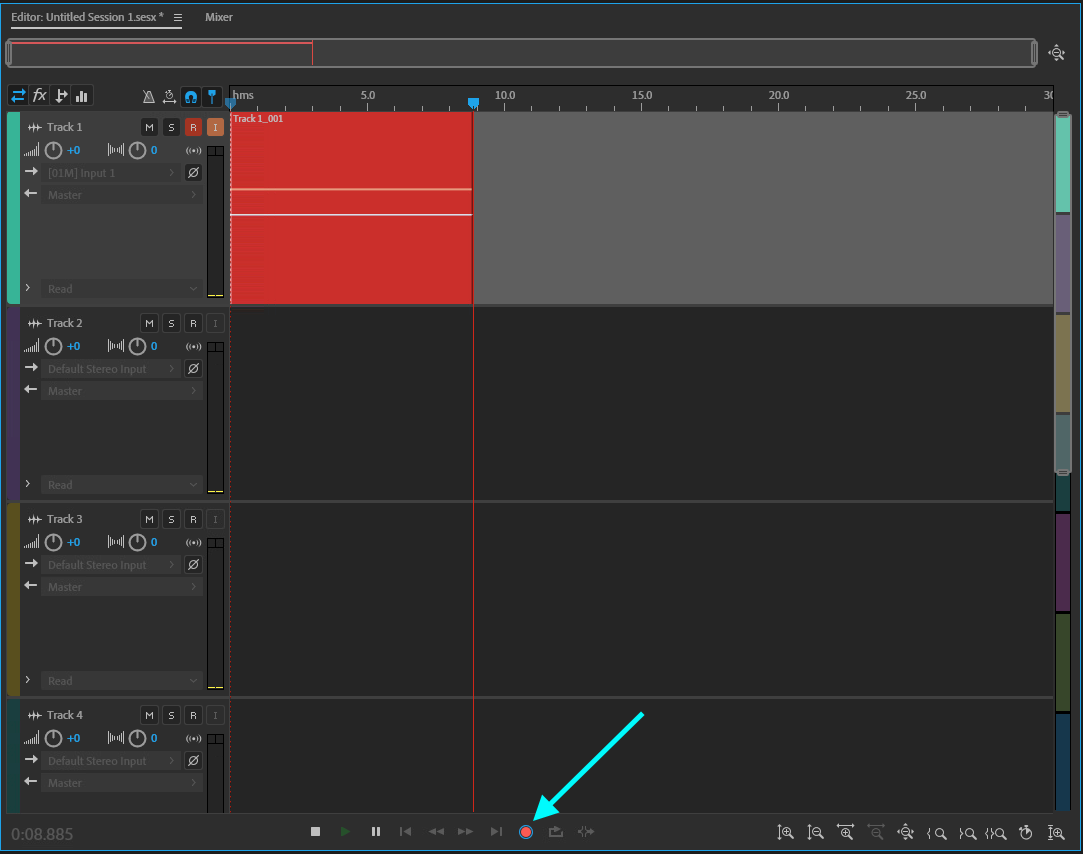
Task: Disarm record on Track 1
Action: [x=193, y=127]
